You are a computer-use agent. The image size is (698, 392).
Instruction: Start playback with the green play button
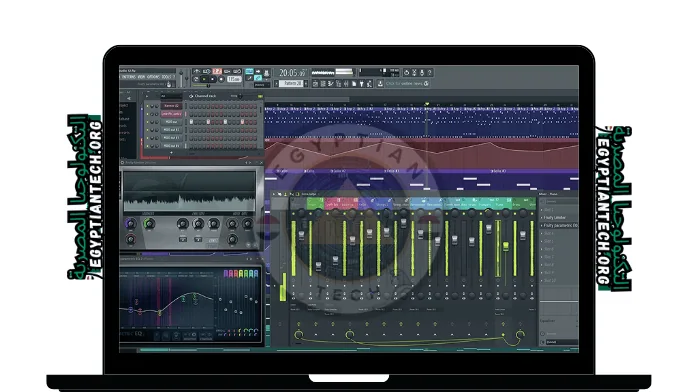click(x=204, y=79)
